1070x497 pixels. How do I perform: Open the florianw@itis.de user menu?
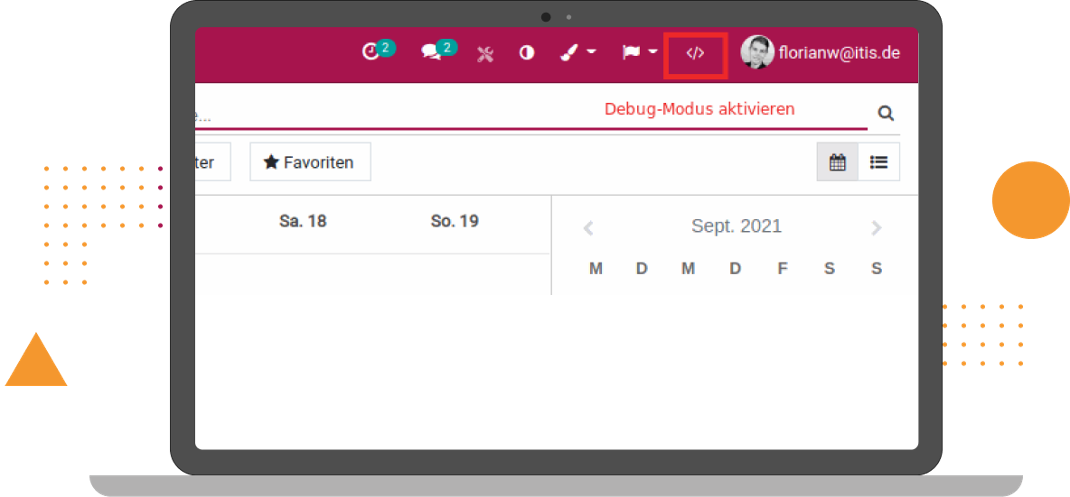839,53
